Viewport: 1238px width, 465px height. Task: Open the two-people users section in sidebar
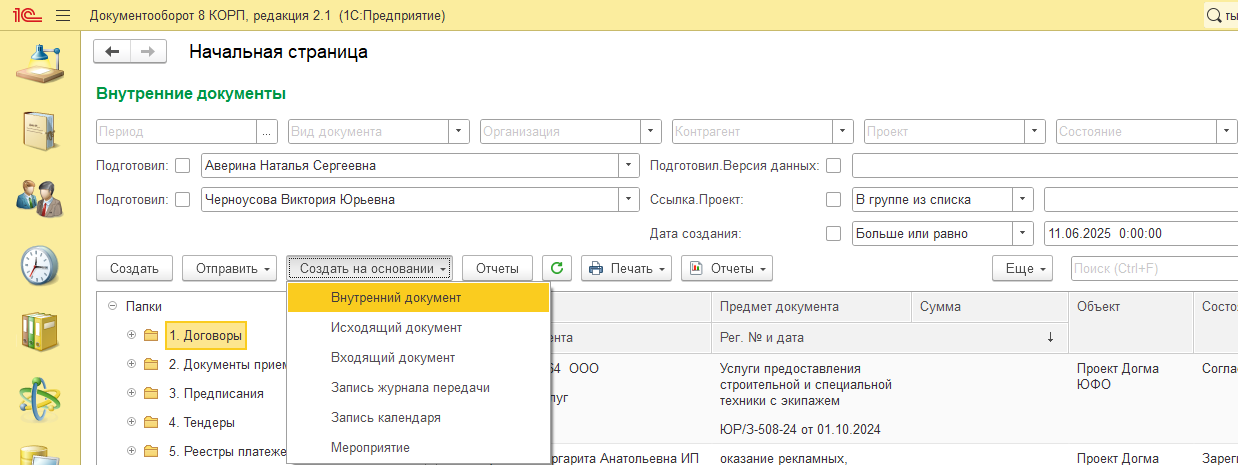click(40, 196)
